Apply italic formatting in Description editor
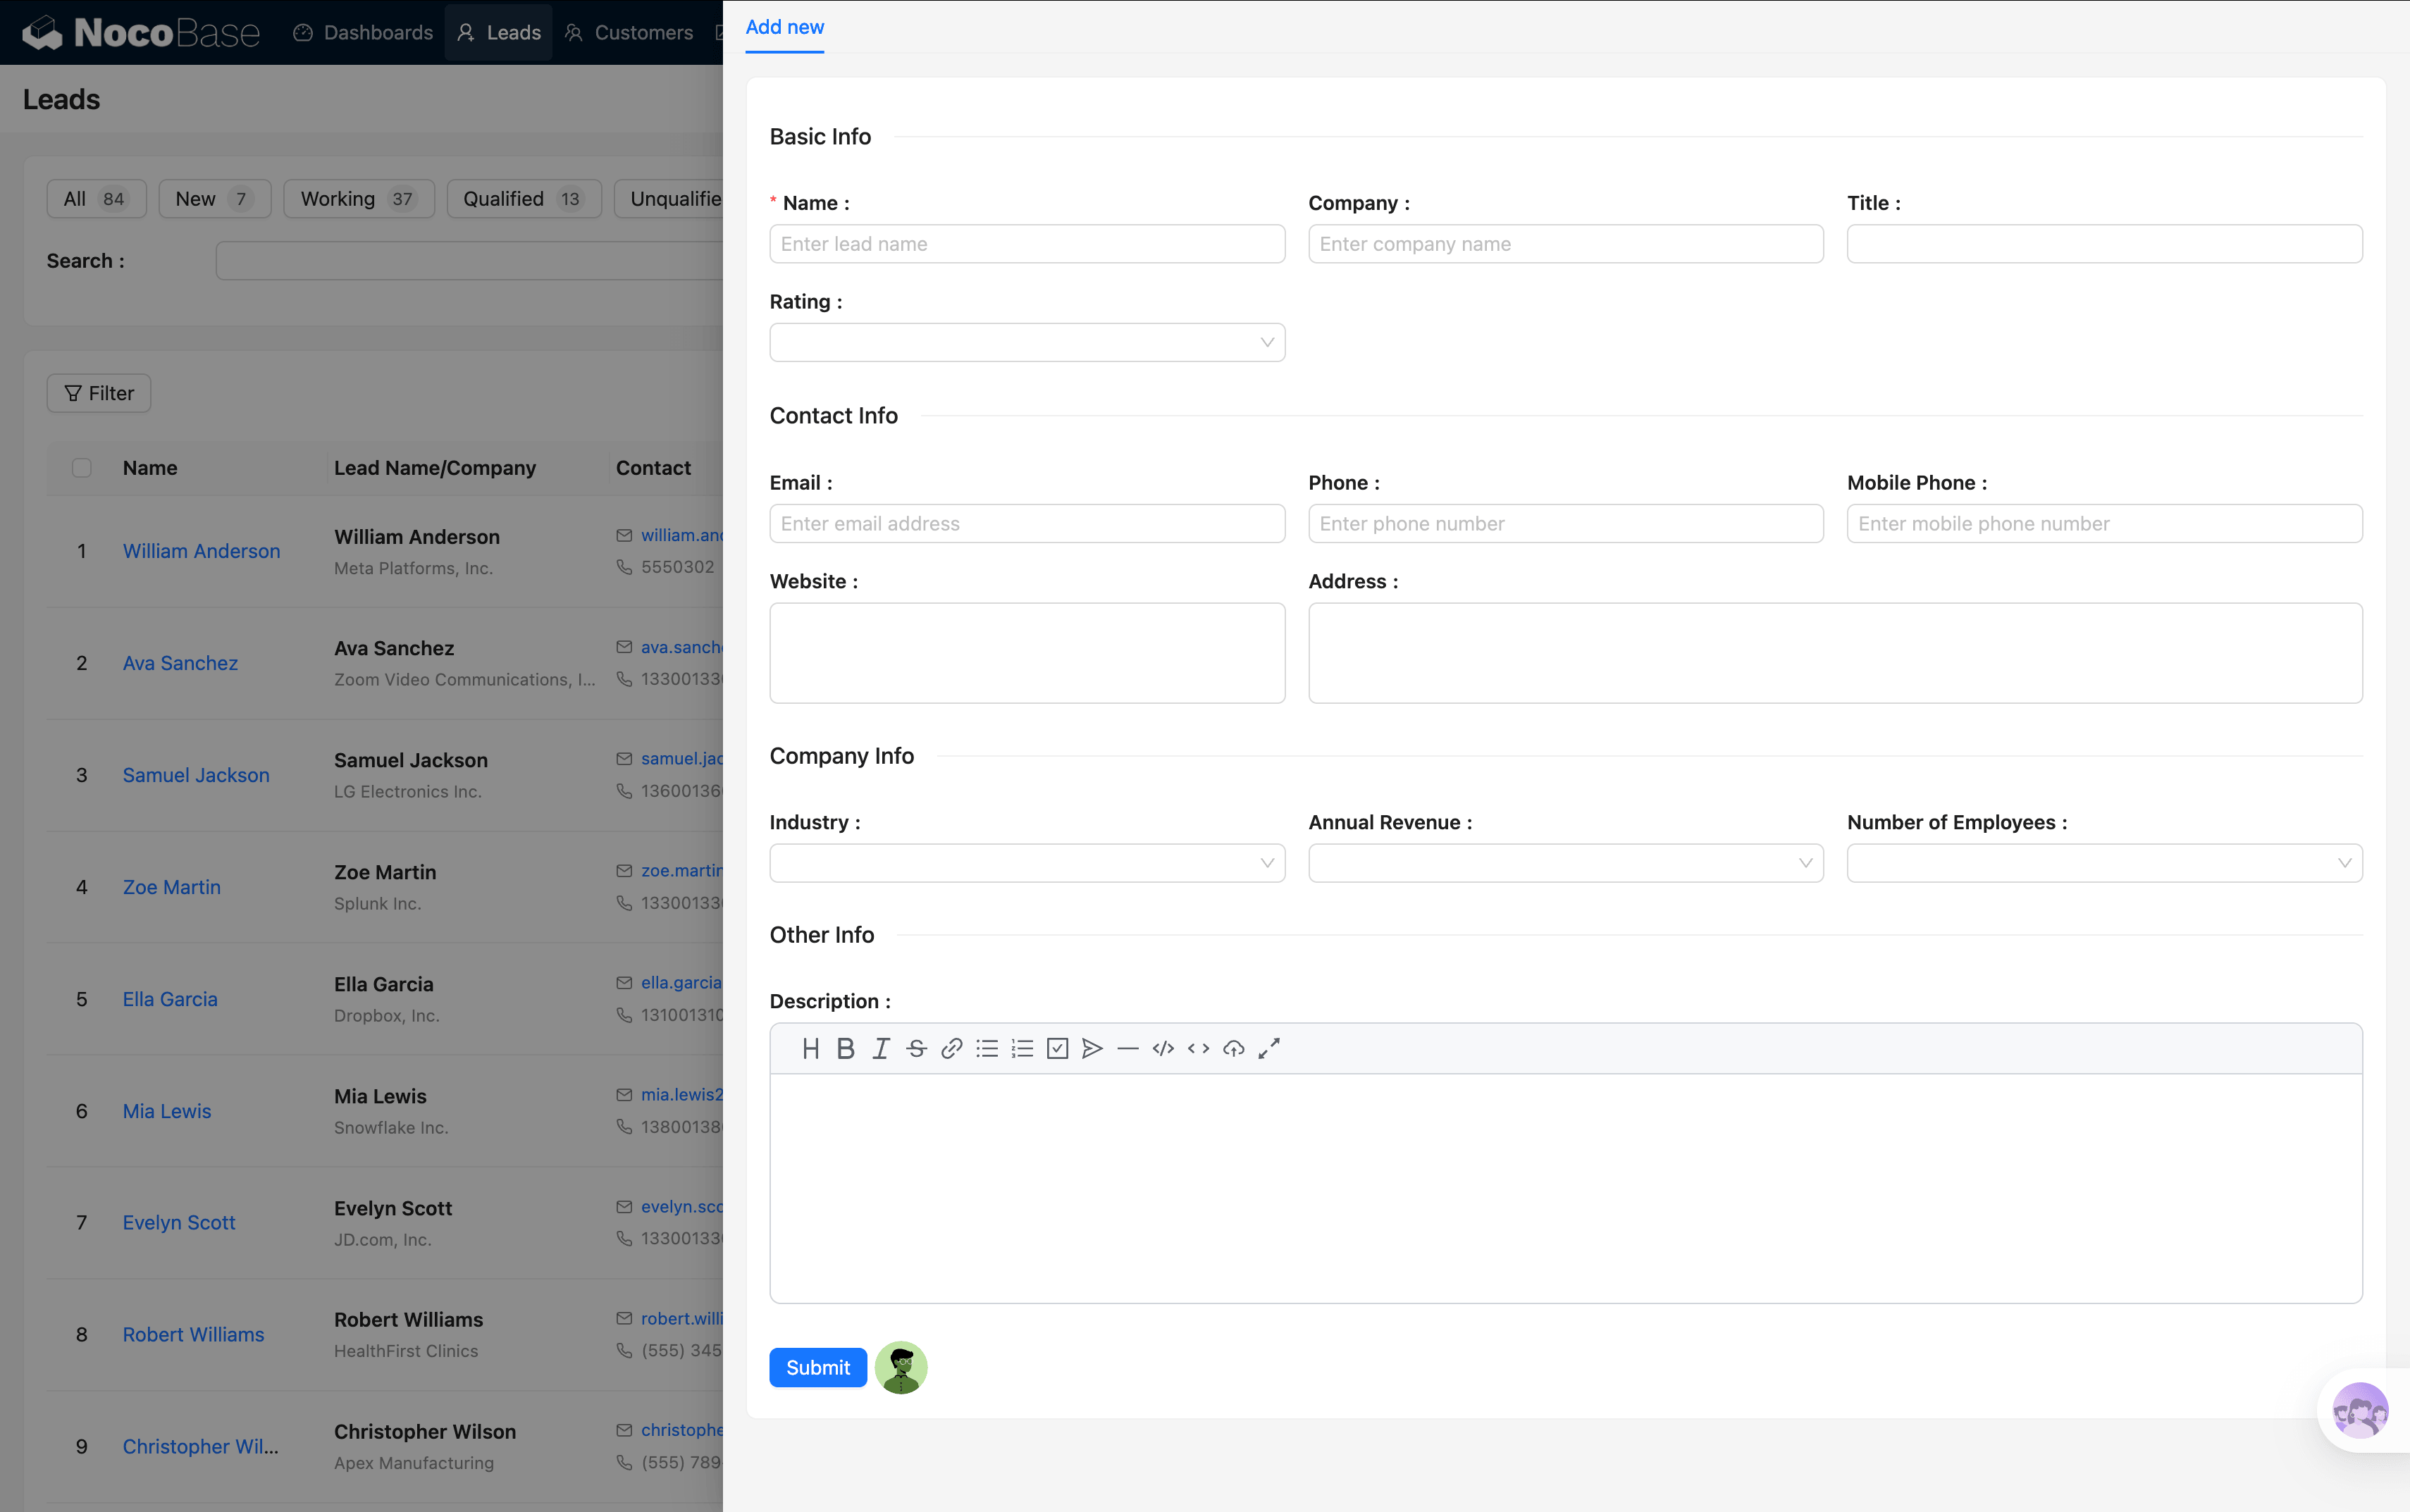 click(880, 1048)
